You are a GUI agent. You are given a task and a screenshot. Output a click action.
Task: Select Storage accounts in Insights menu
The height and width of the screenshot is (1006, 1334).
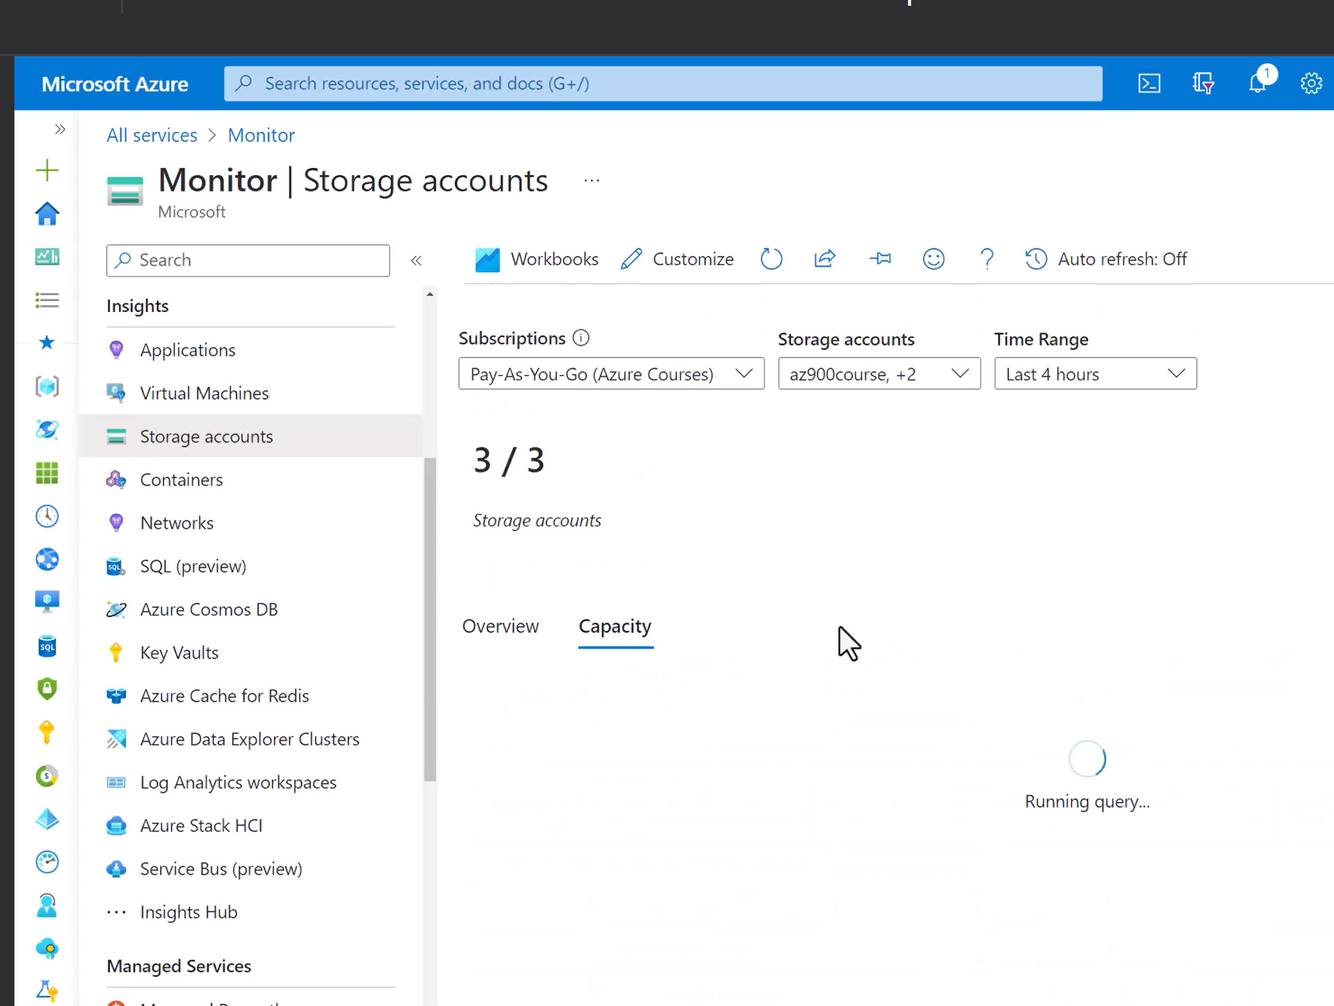click(x=250, y=436)
